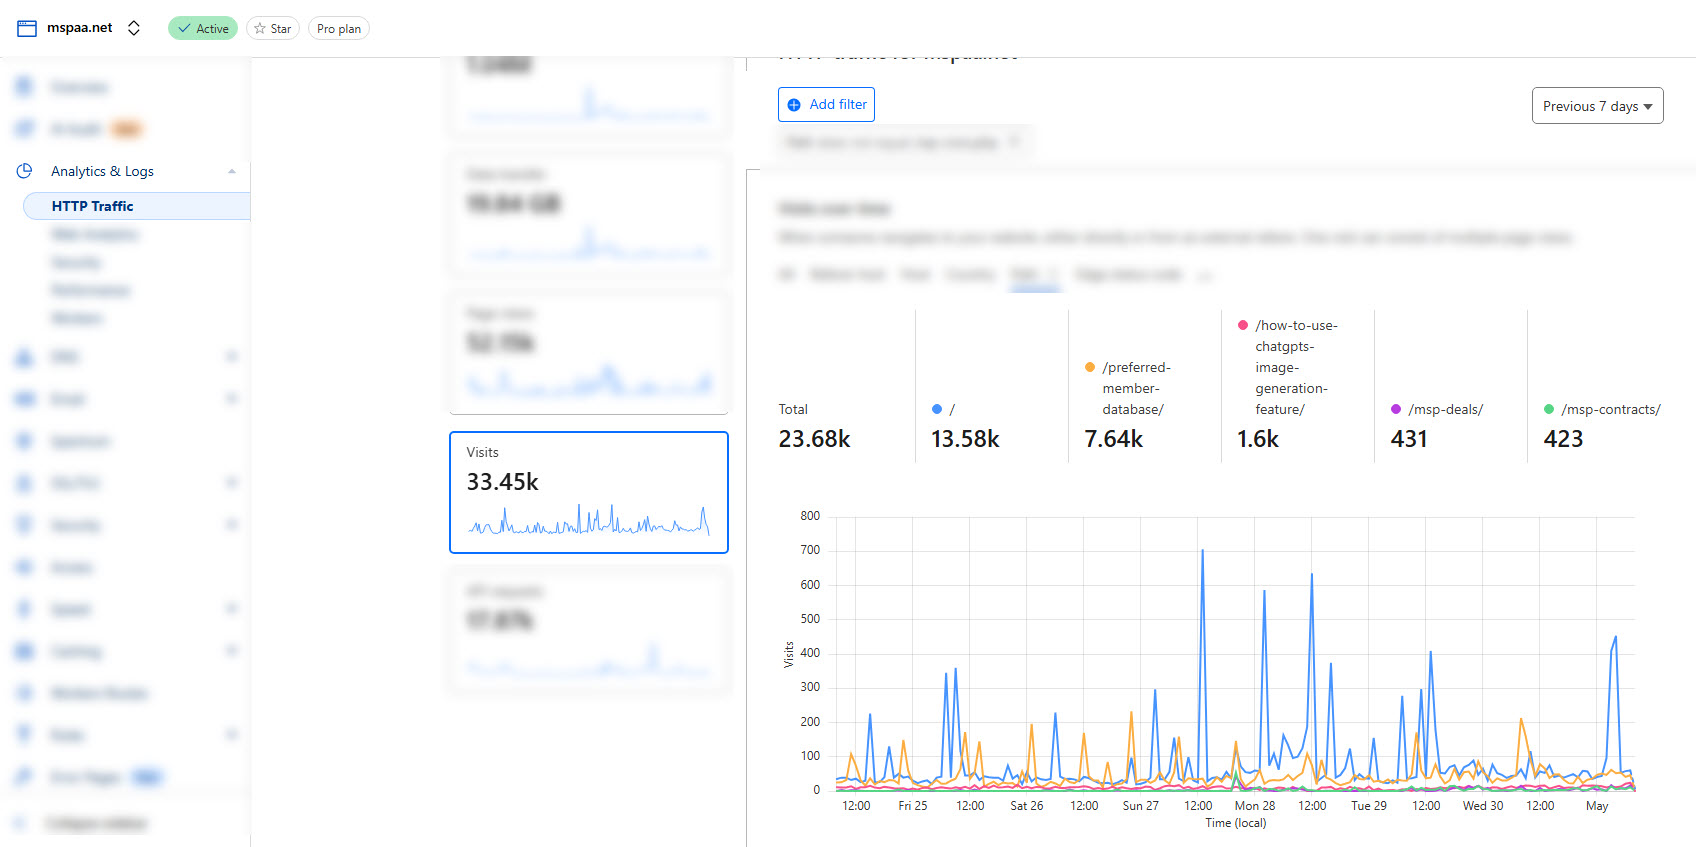Screen dimensions: 1696x847
Task: Click the Pro plan badge
Action: (339, 28)
